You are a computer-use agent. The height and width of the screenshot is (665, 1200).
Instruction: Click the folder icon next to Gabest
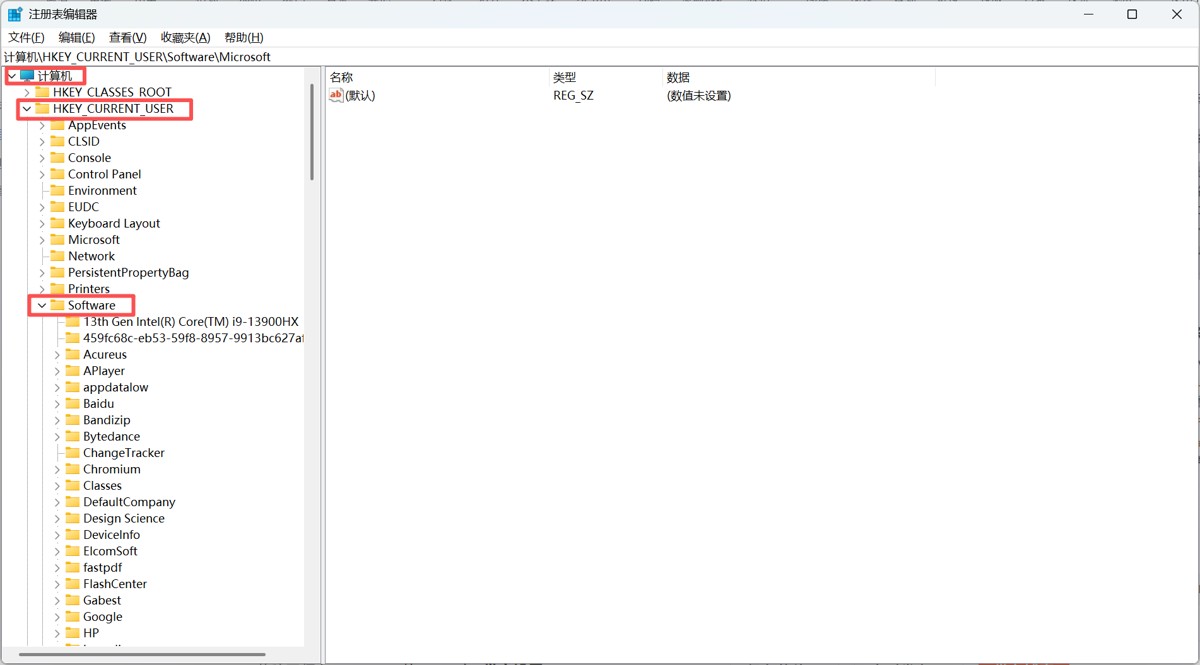72,600
